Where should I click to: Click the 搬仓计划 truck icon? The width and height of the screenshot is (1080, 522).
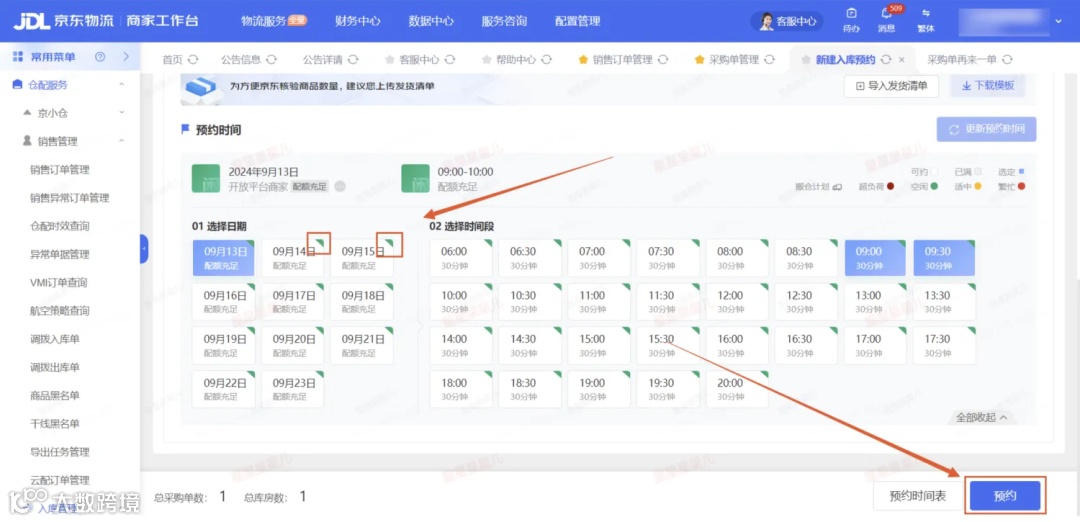(838, 187)
